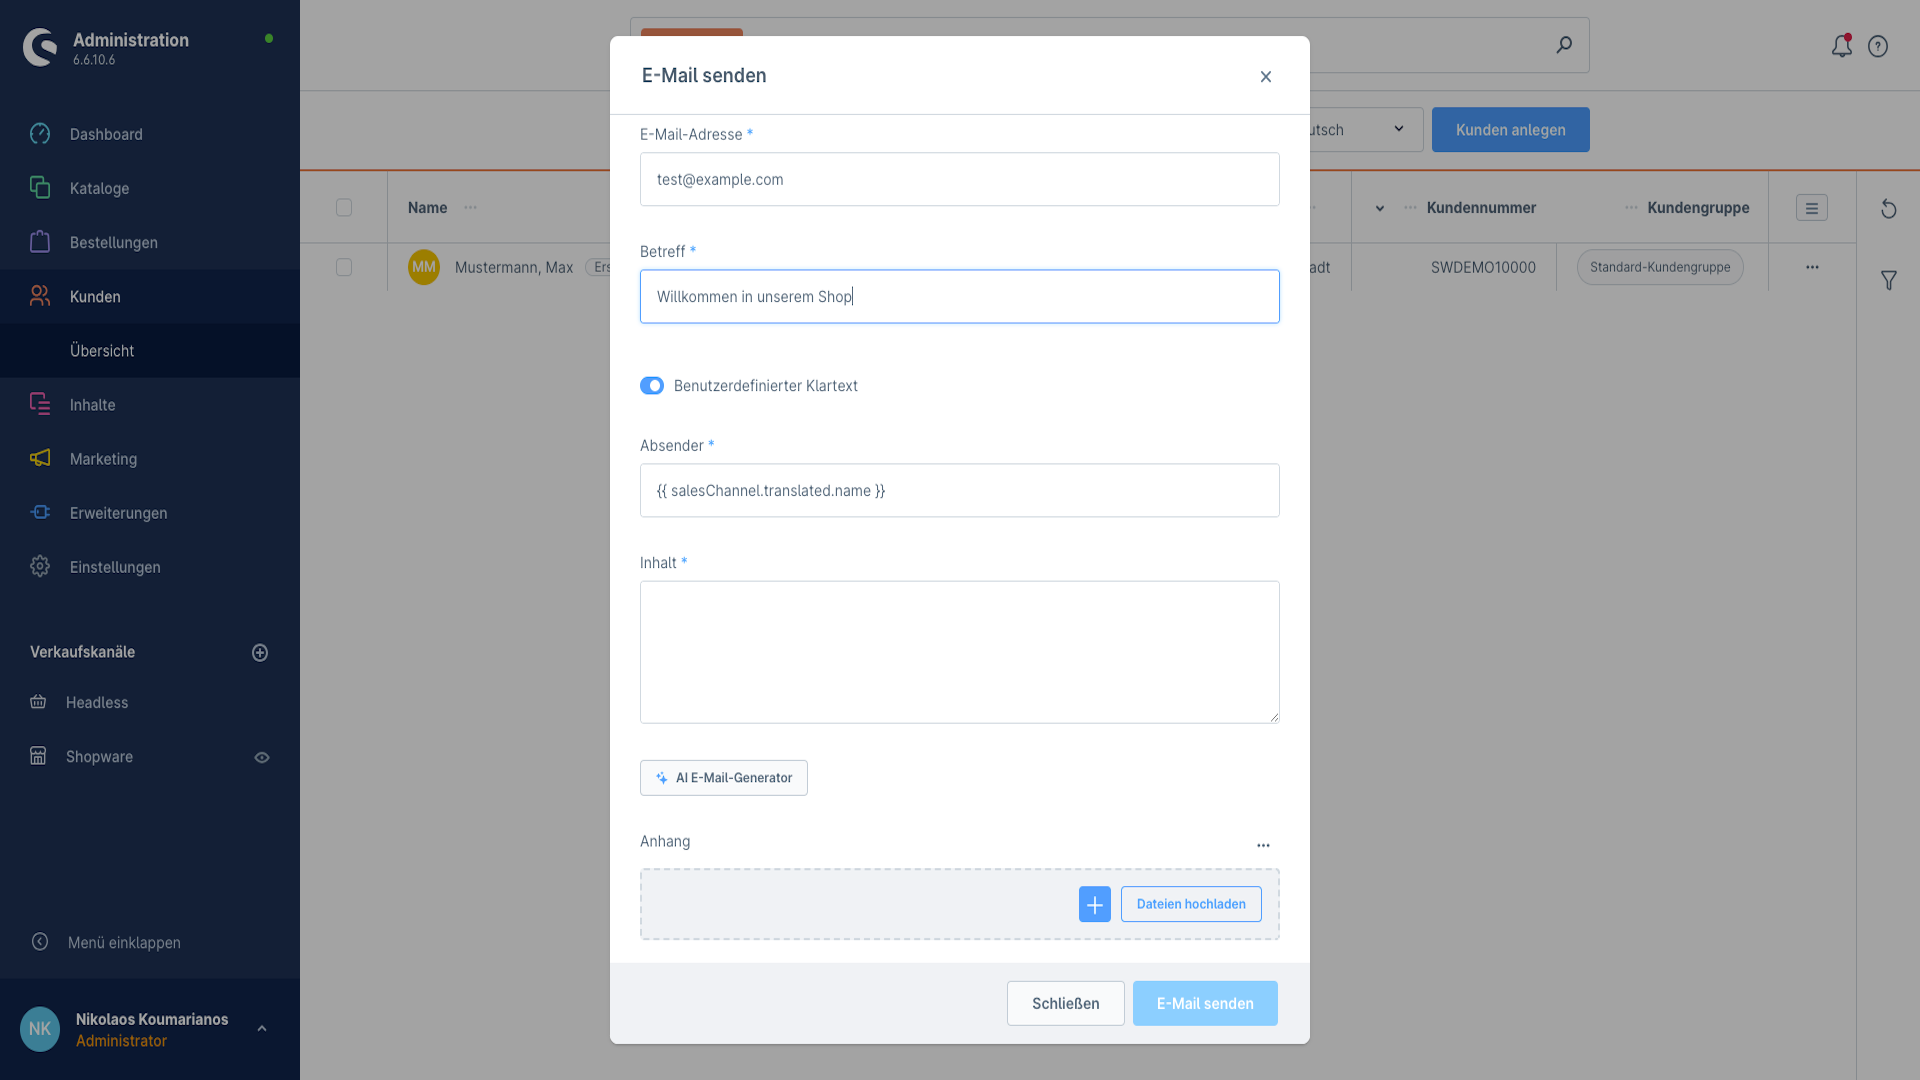The image size is (1920, 1080).
Task: Select the Mustermann, Max row checkbox
Action: [x=344, y=268]
